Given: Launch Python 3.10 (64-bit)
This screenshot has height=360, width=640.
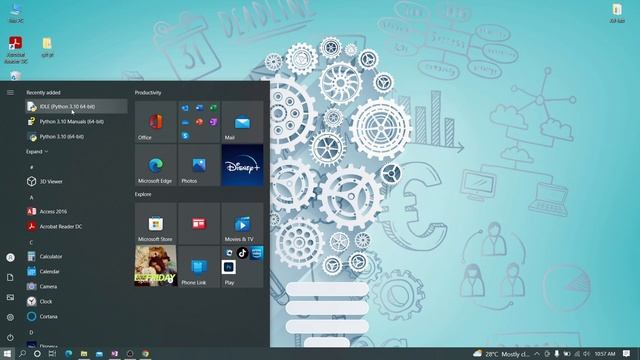Looking at the screenshot, I should [x=76, y=137].
